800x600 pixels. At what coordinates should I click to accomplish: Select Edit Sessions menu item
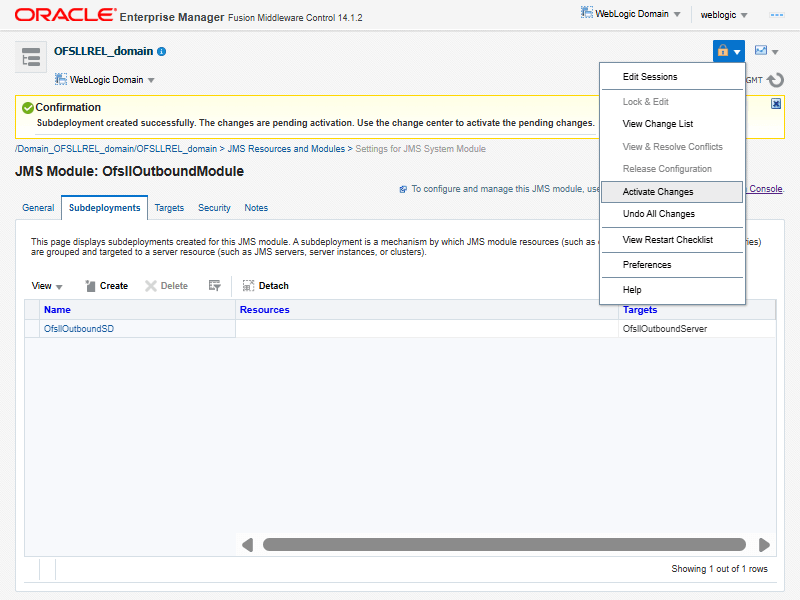pyautogui.click(x=672, y=77)
